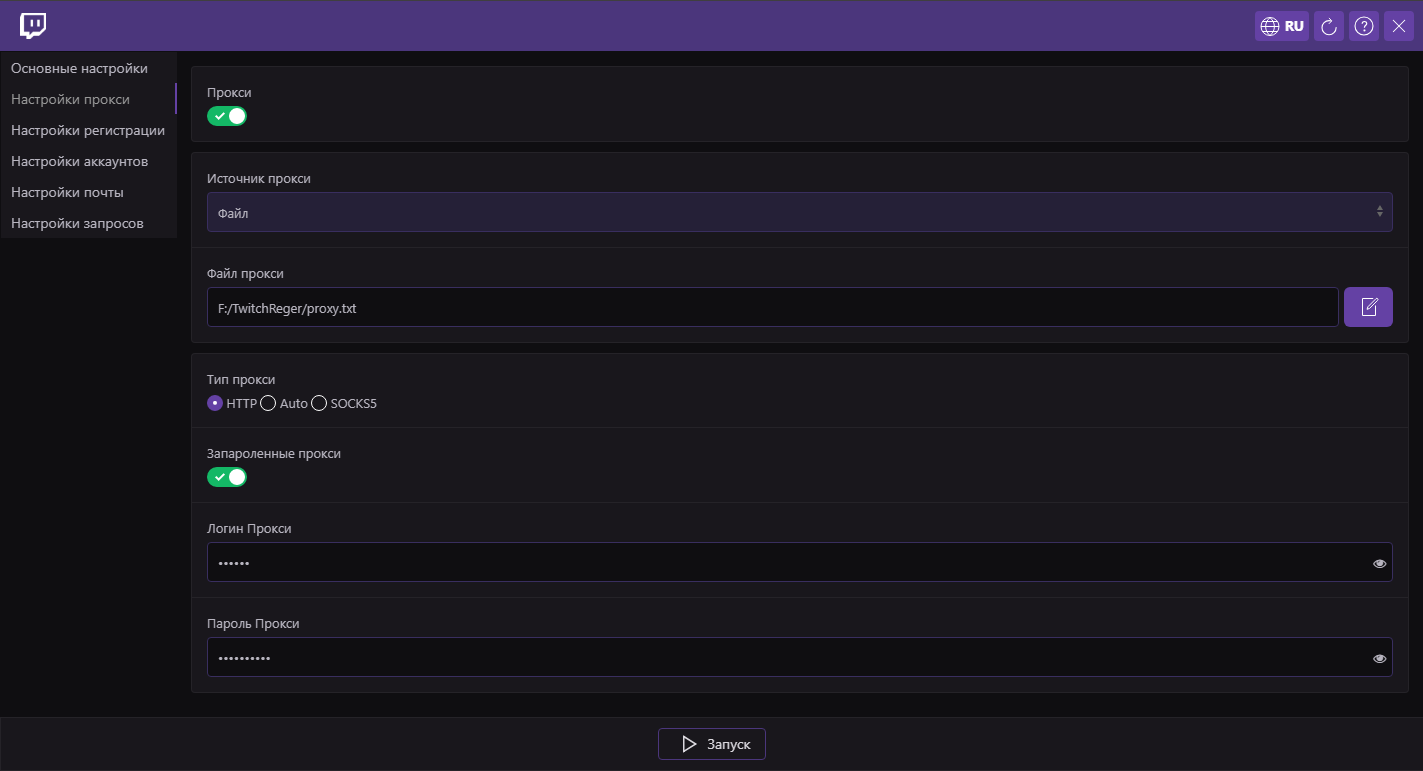
Task: Switch to Настройки регистрации section
Action: (x=88, y=130)
